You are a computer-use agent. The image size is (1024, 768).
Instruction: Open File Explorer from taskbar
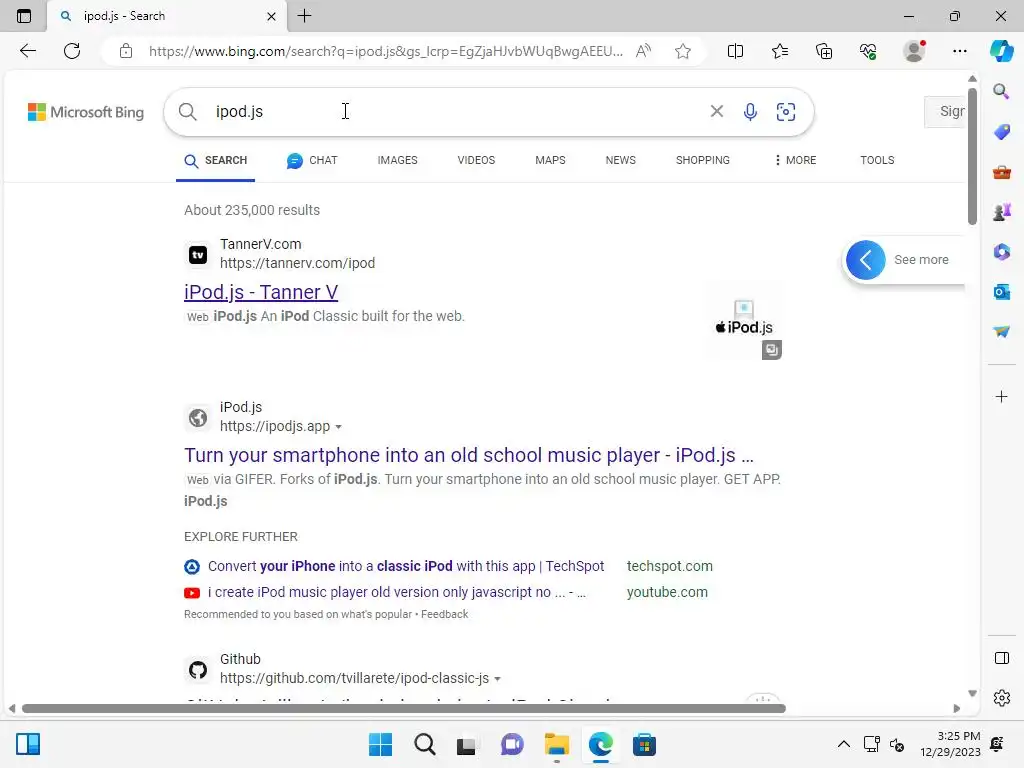[x=556, y=744]
